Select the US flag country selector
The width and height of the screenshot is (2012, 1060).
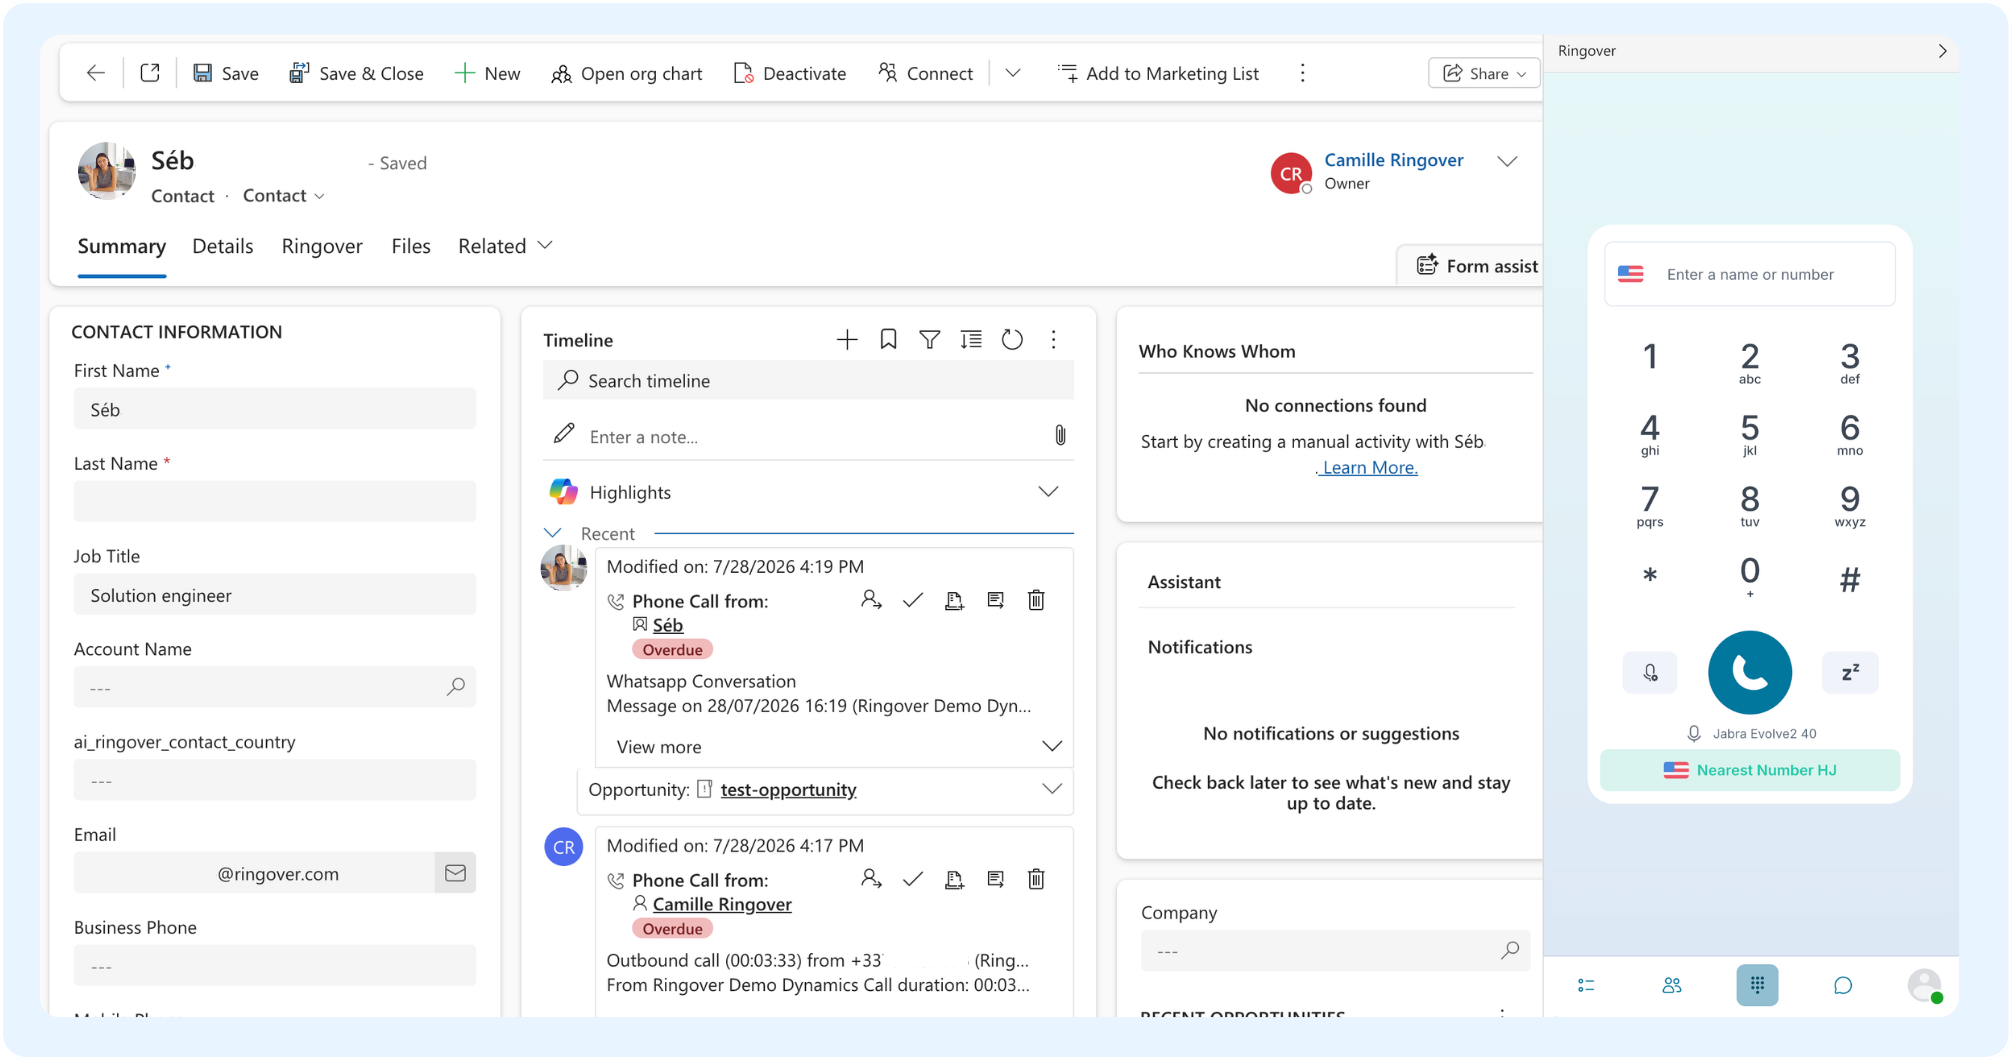click(x=1631, y=274)
